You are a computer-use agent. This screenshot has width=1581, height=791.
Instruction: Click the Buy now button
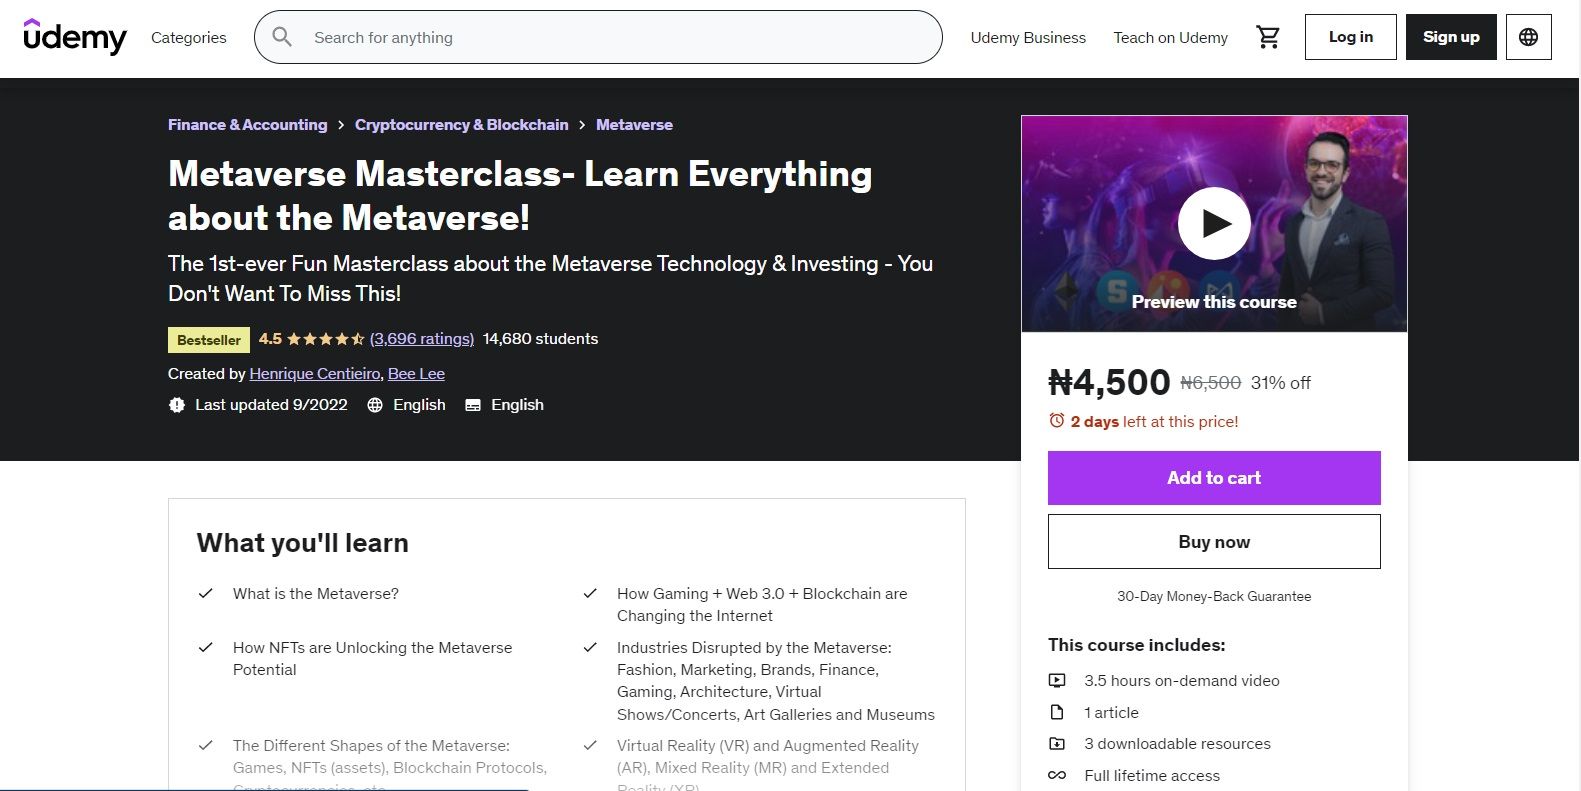click(x=1213, y=542)
